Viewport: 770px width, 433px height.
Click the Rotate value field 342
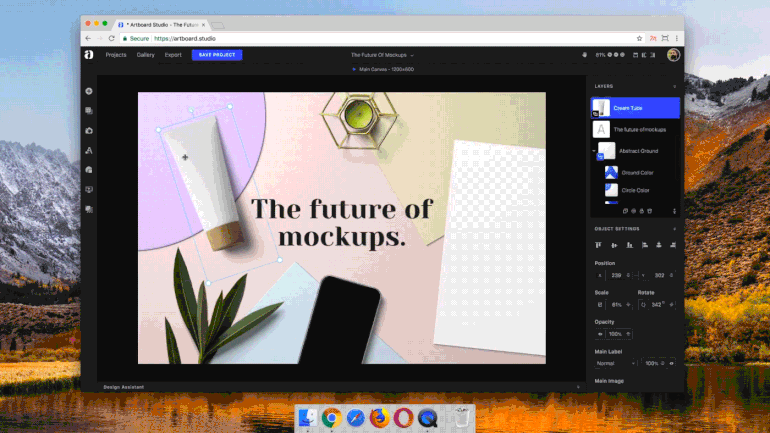(x=658, y=305)
